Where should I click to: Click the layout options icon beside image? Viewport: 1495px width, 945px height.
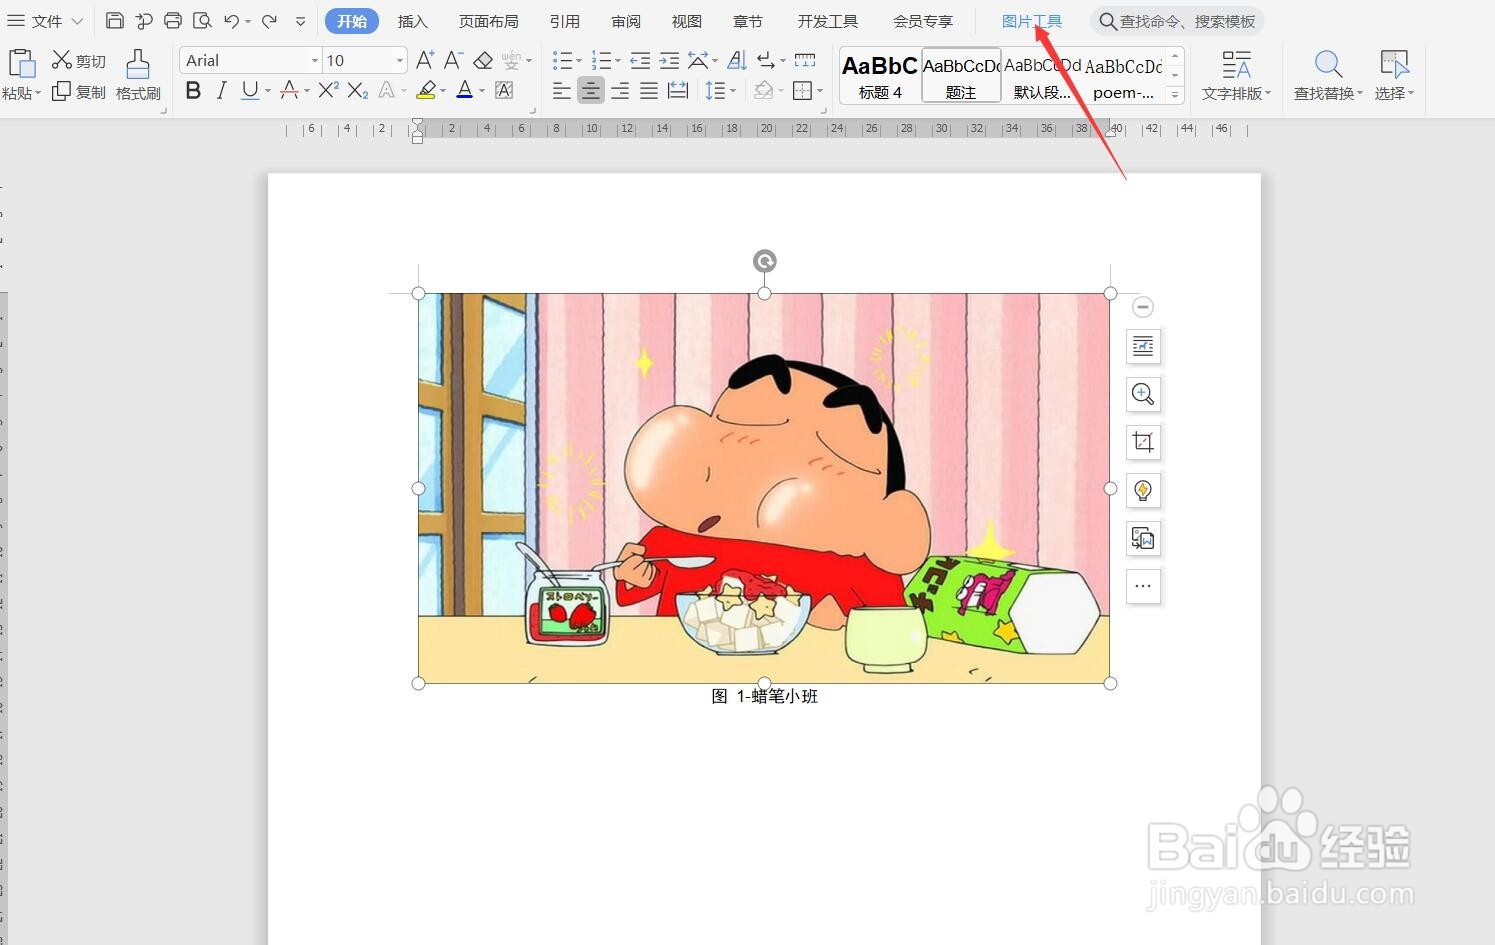[x=1143, y=346]
